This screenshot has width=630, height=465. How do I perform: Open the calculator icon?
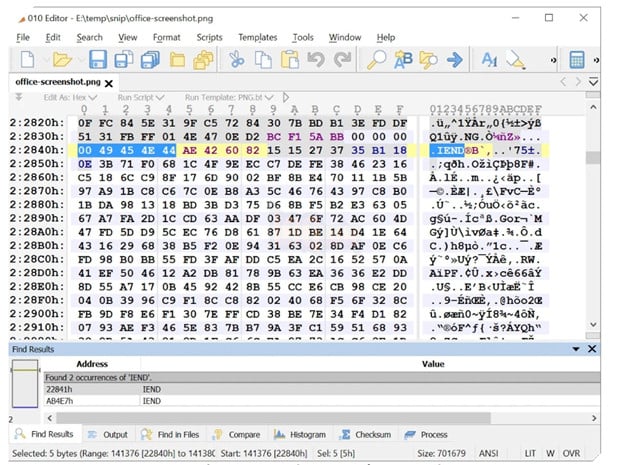click(577, 60)
